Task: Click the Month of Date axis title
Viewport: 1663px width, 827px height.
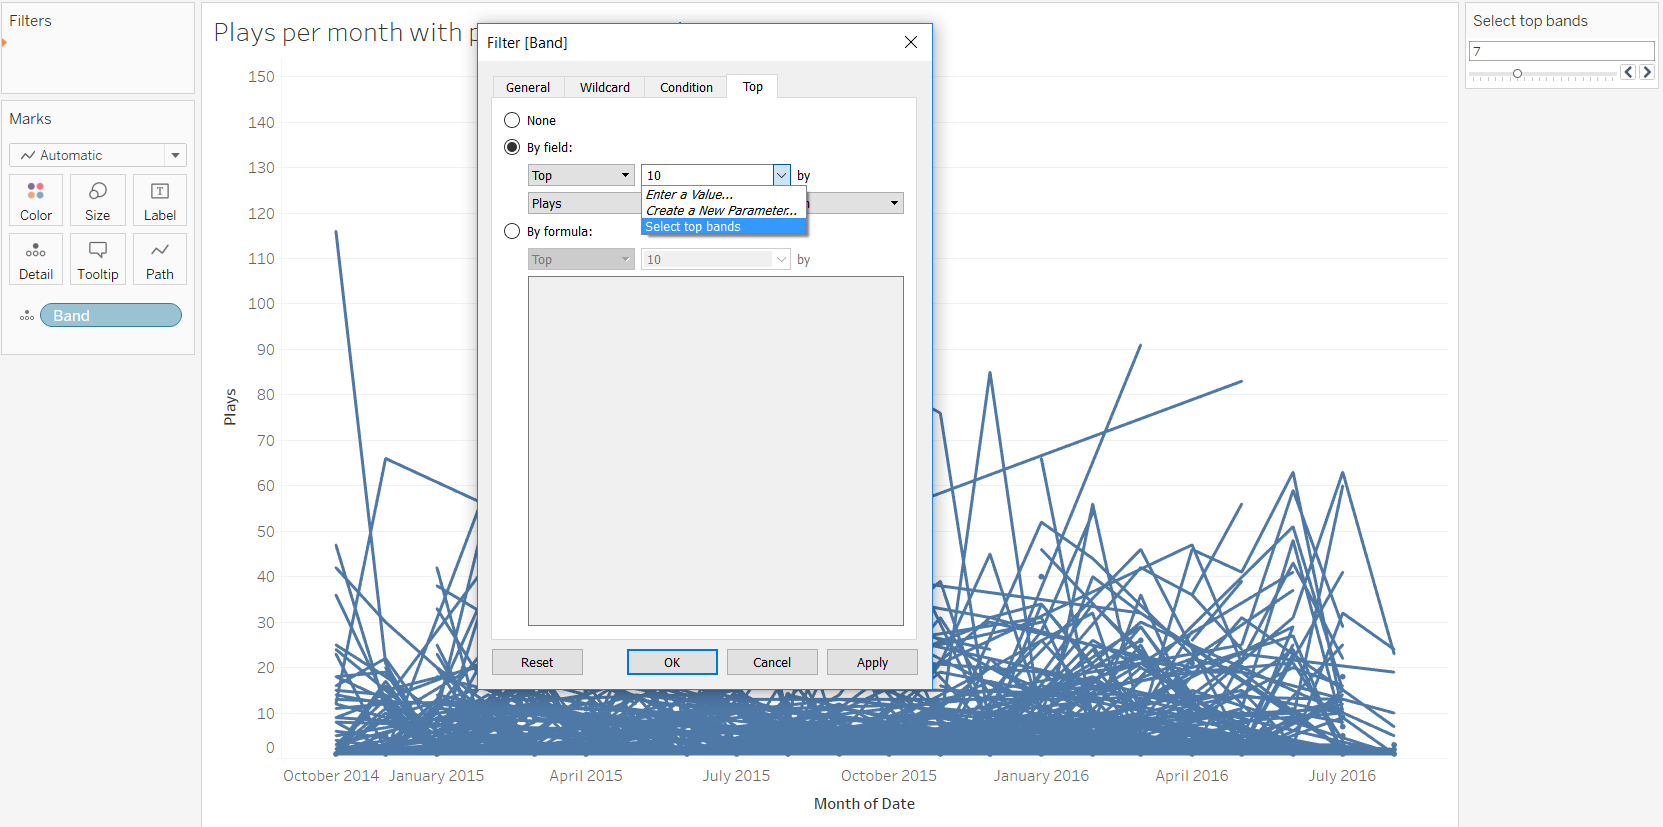Action: (864, 803)
